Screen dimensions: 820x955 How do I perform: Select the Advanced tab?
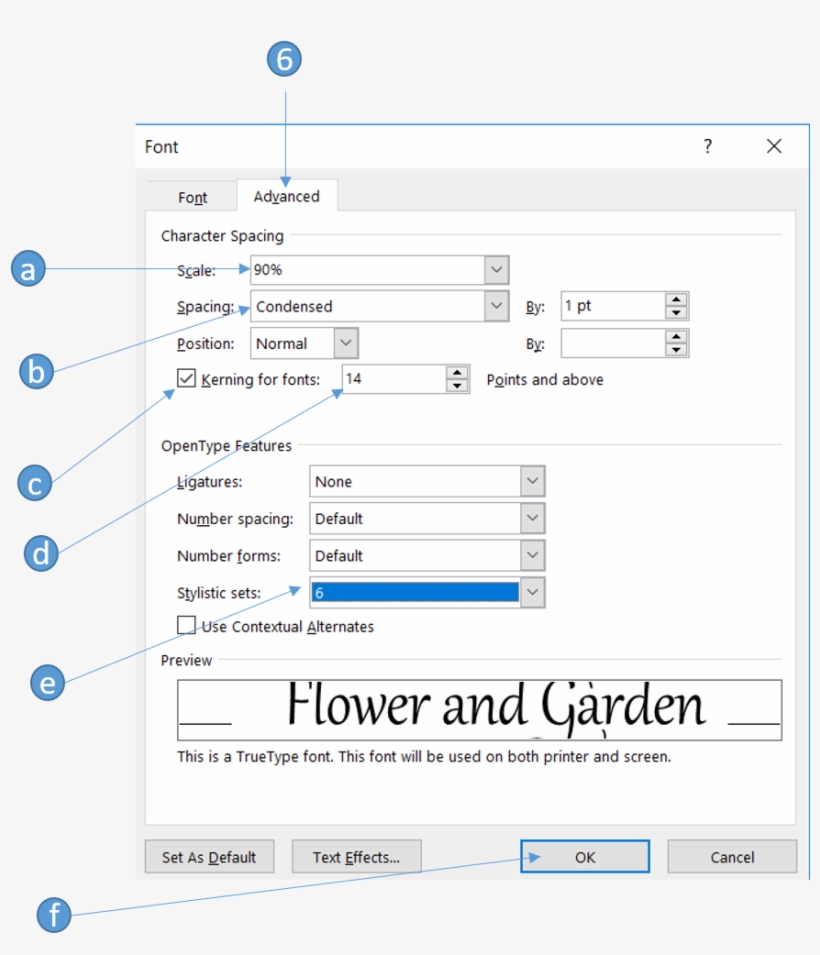pyautogui.click(x=286, y=197)
